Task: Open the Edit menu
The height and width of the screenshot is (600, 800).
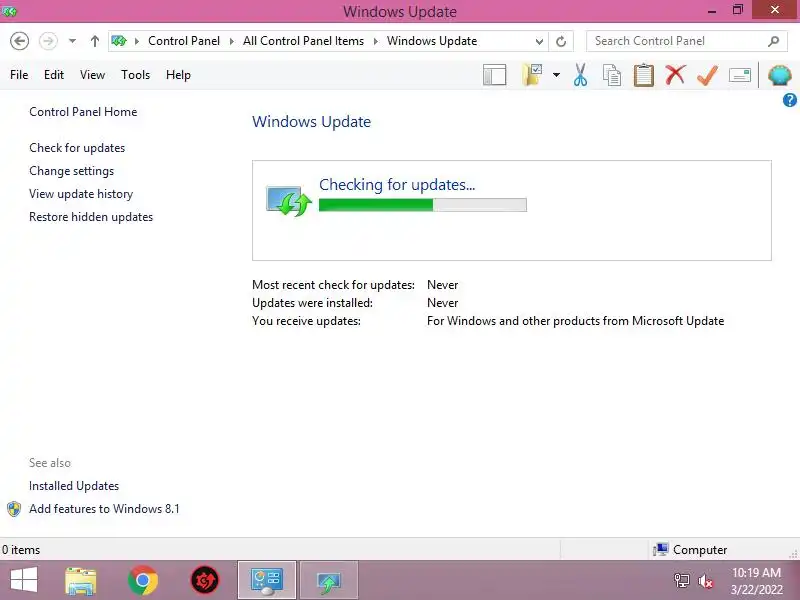Action: pos(54,74)
